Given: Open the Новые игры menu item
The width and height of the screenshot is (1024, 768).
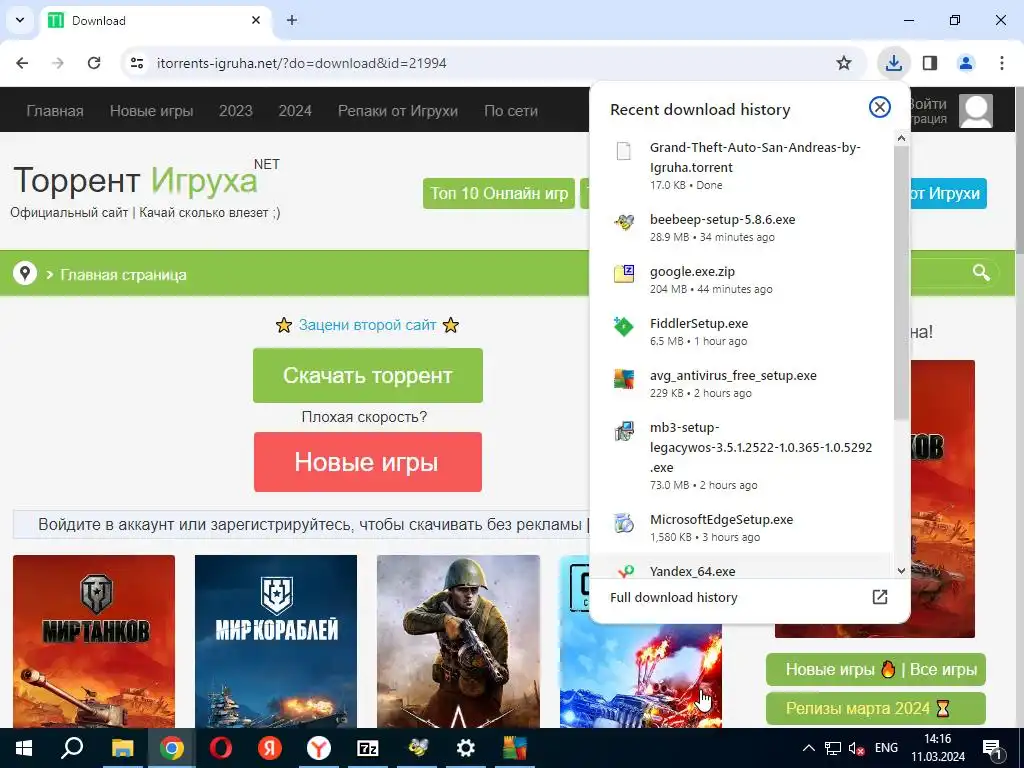Looking at the screenshot, I should (152, 111).
